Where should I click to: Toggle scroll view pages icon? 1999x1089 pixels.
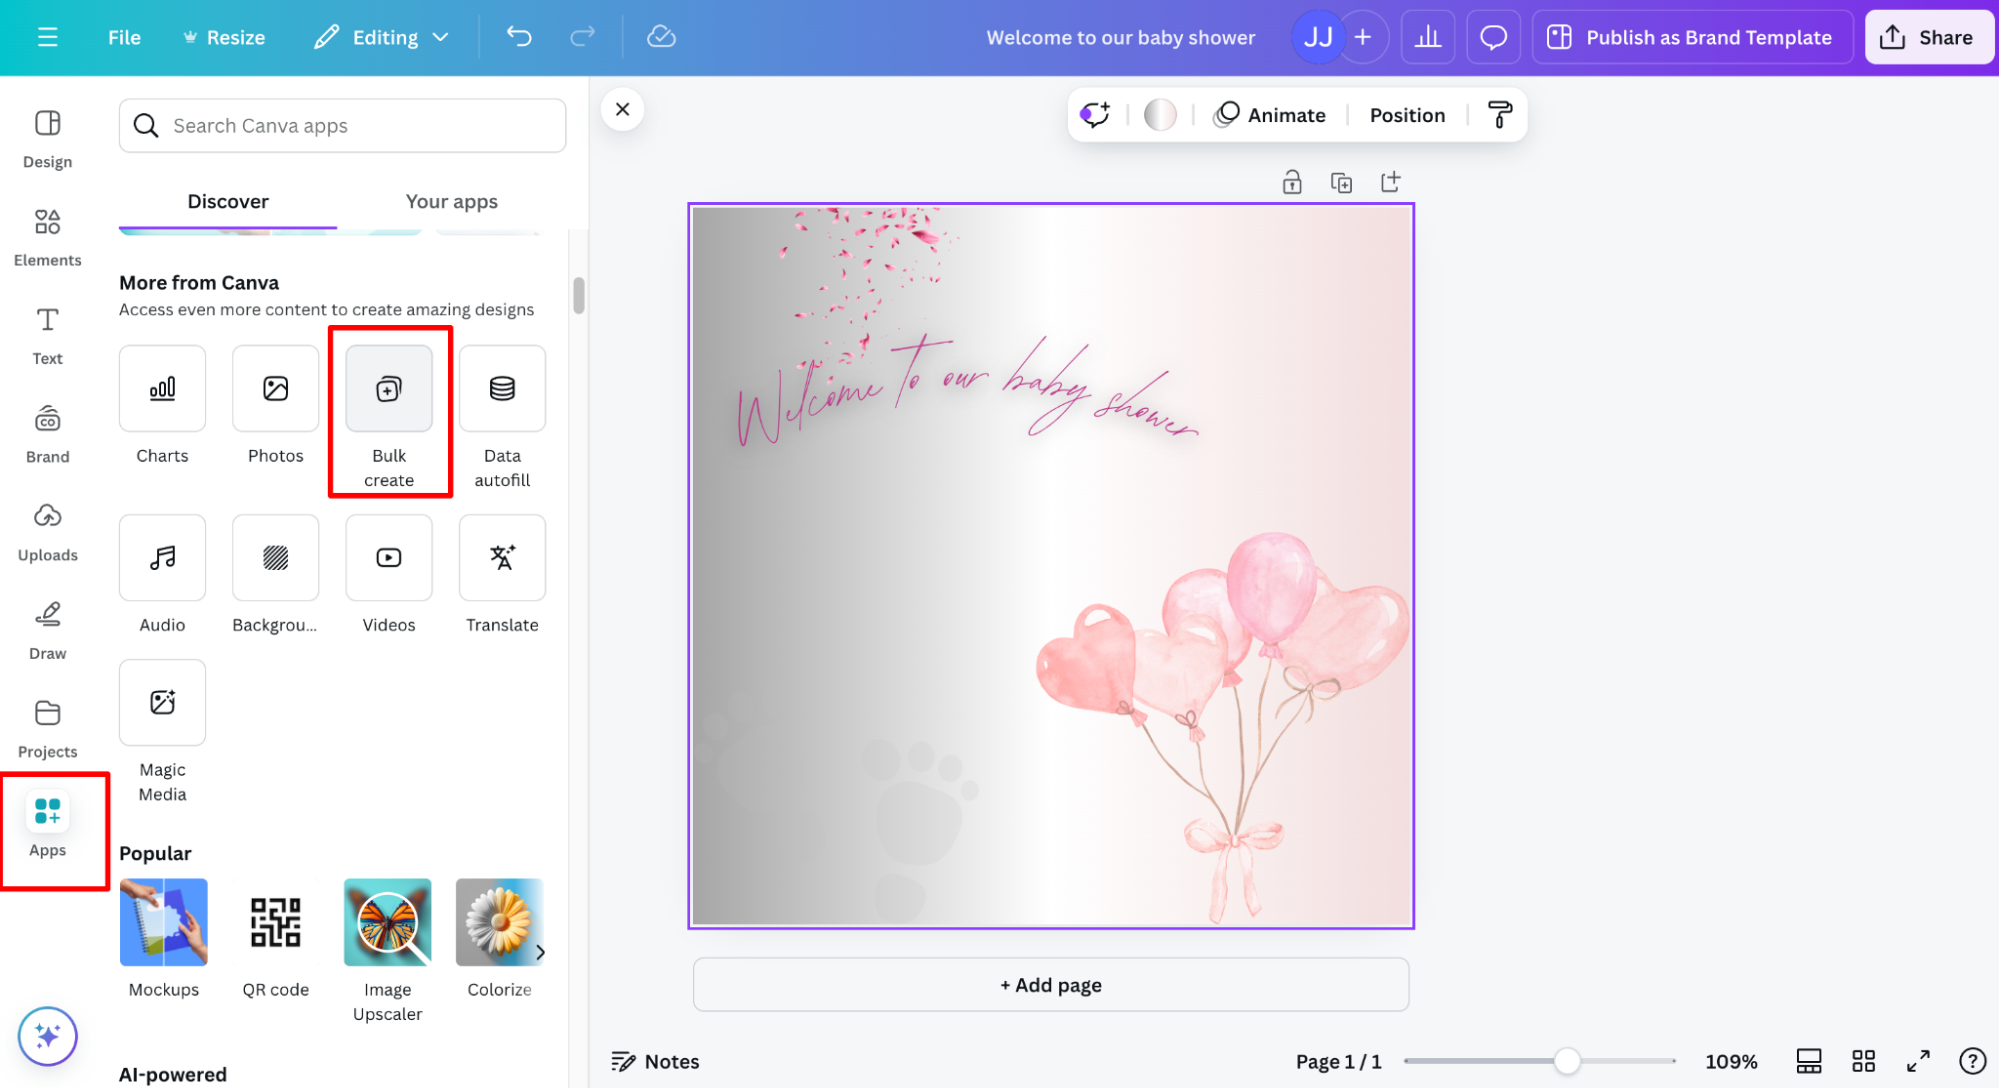[1809, 1061]
